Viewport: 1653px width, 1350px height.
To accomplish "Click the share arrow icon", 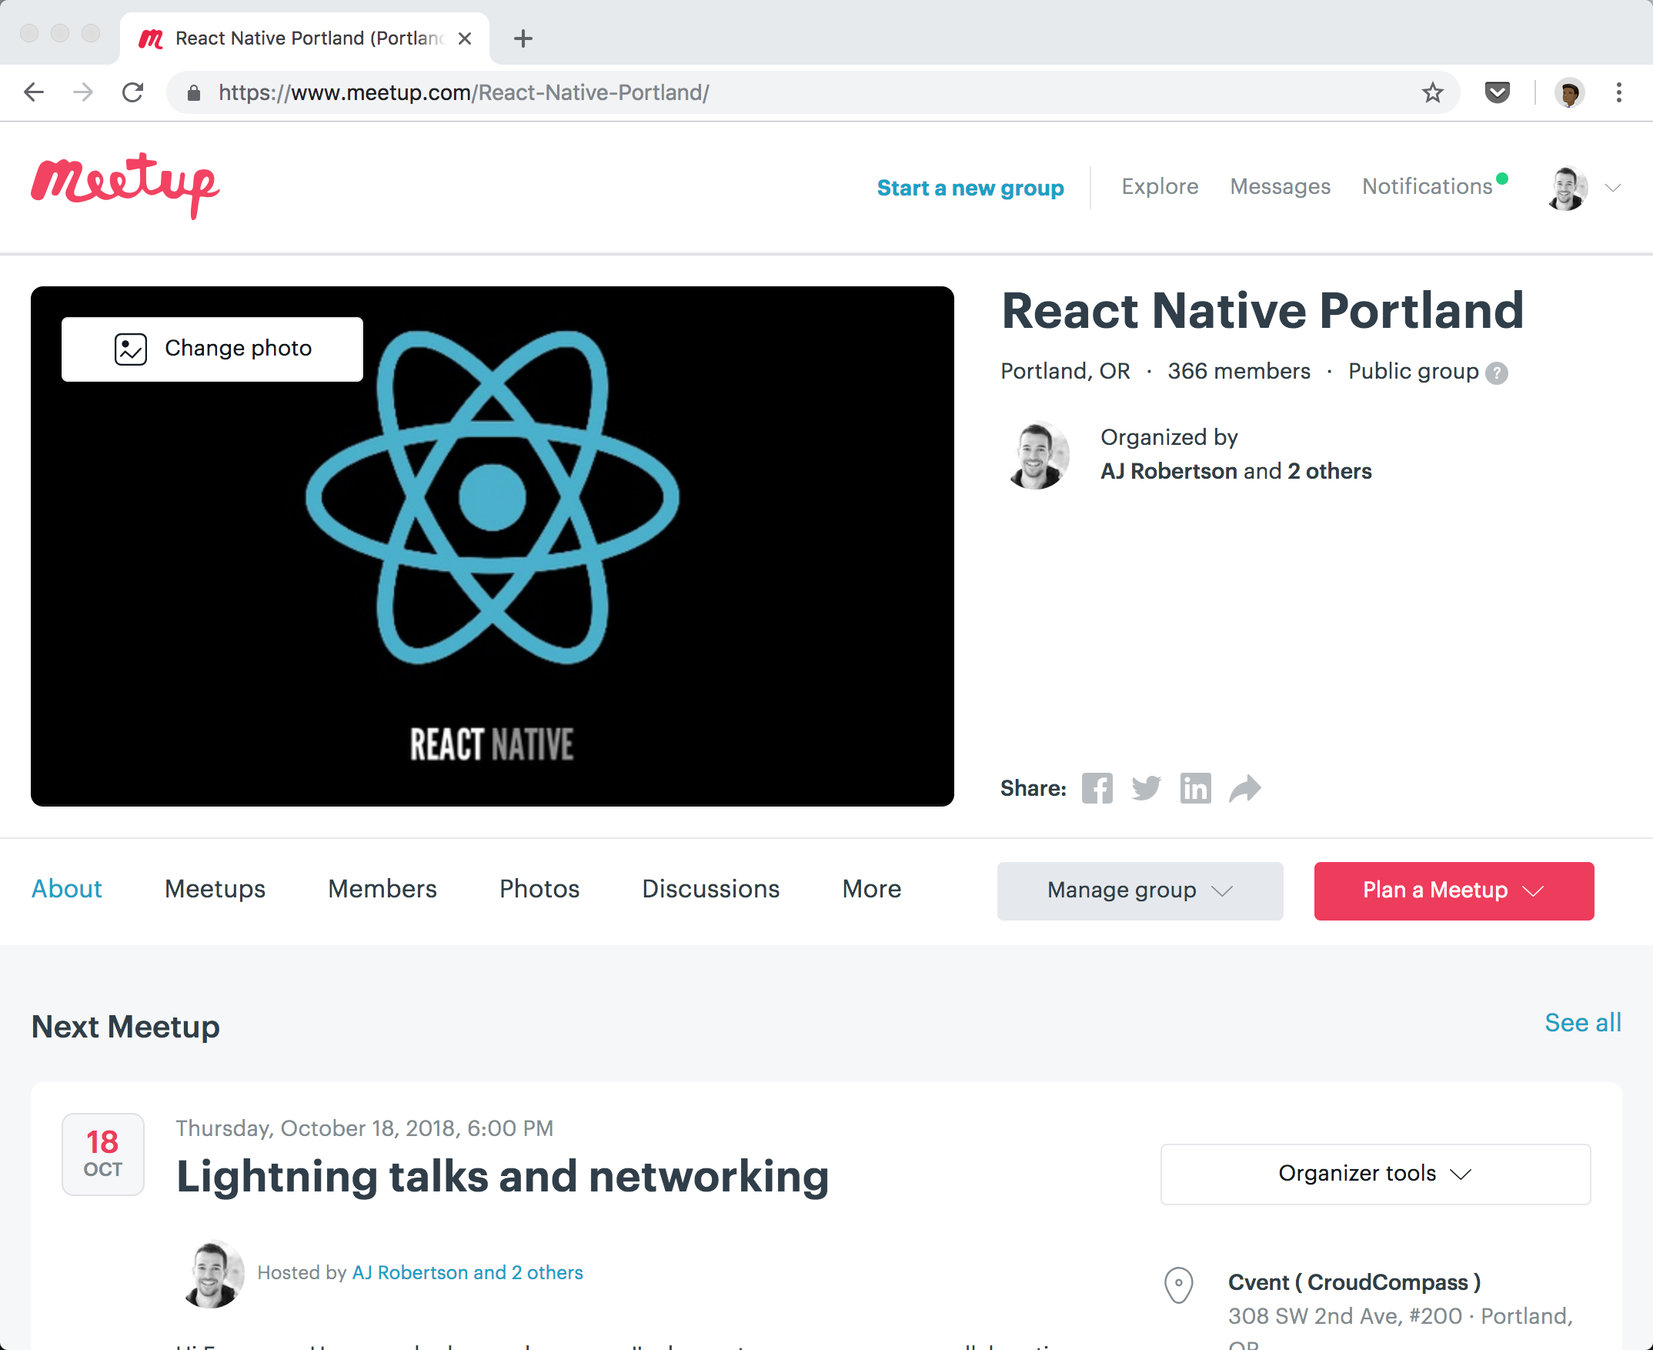I will [x=1245, y=788].
